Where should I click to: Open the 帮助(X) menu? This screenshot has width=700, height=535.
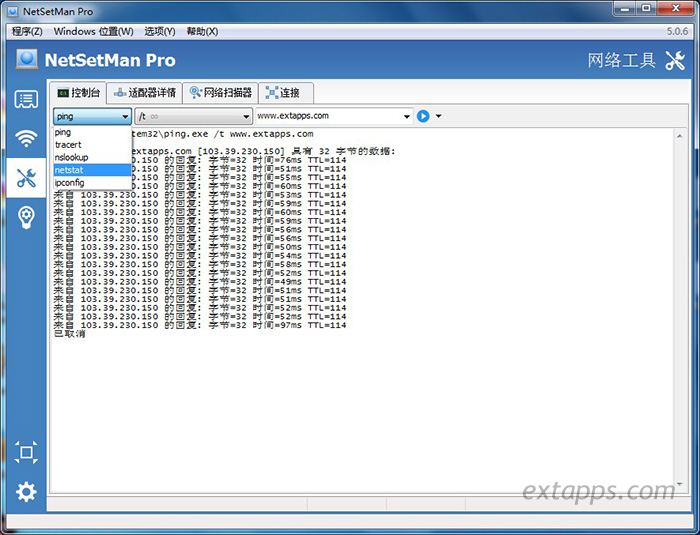[202, 31]
